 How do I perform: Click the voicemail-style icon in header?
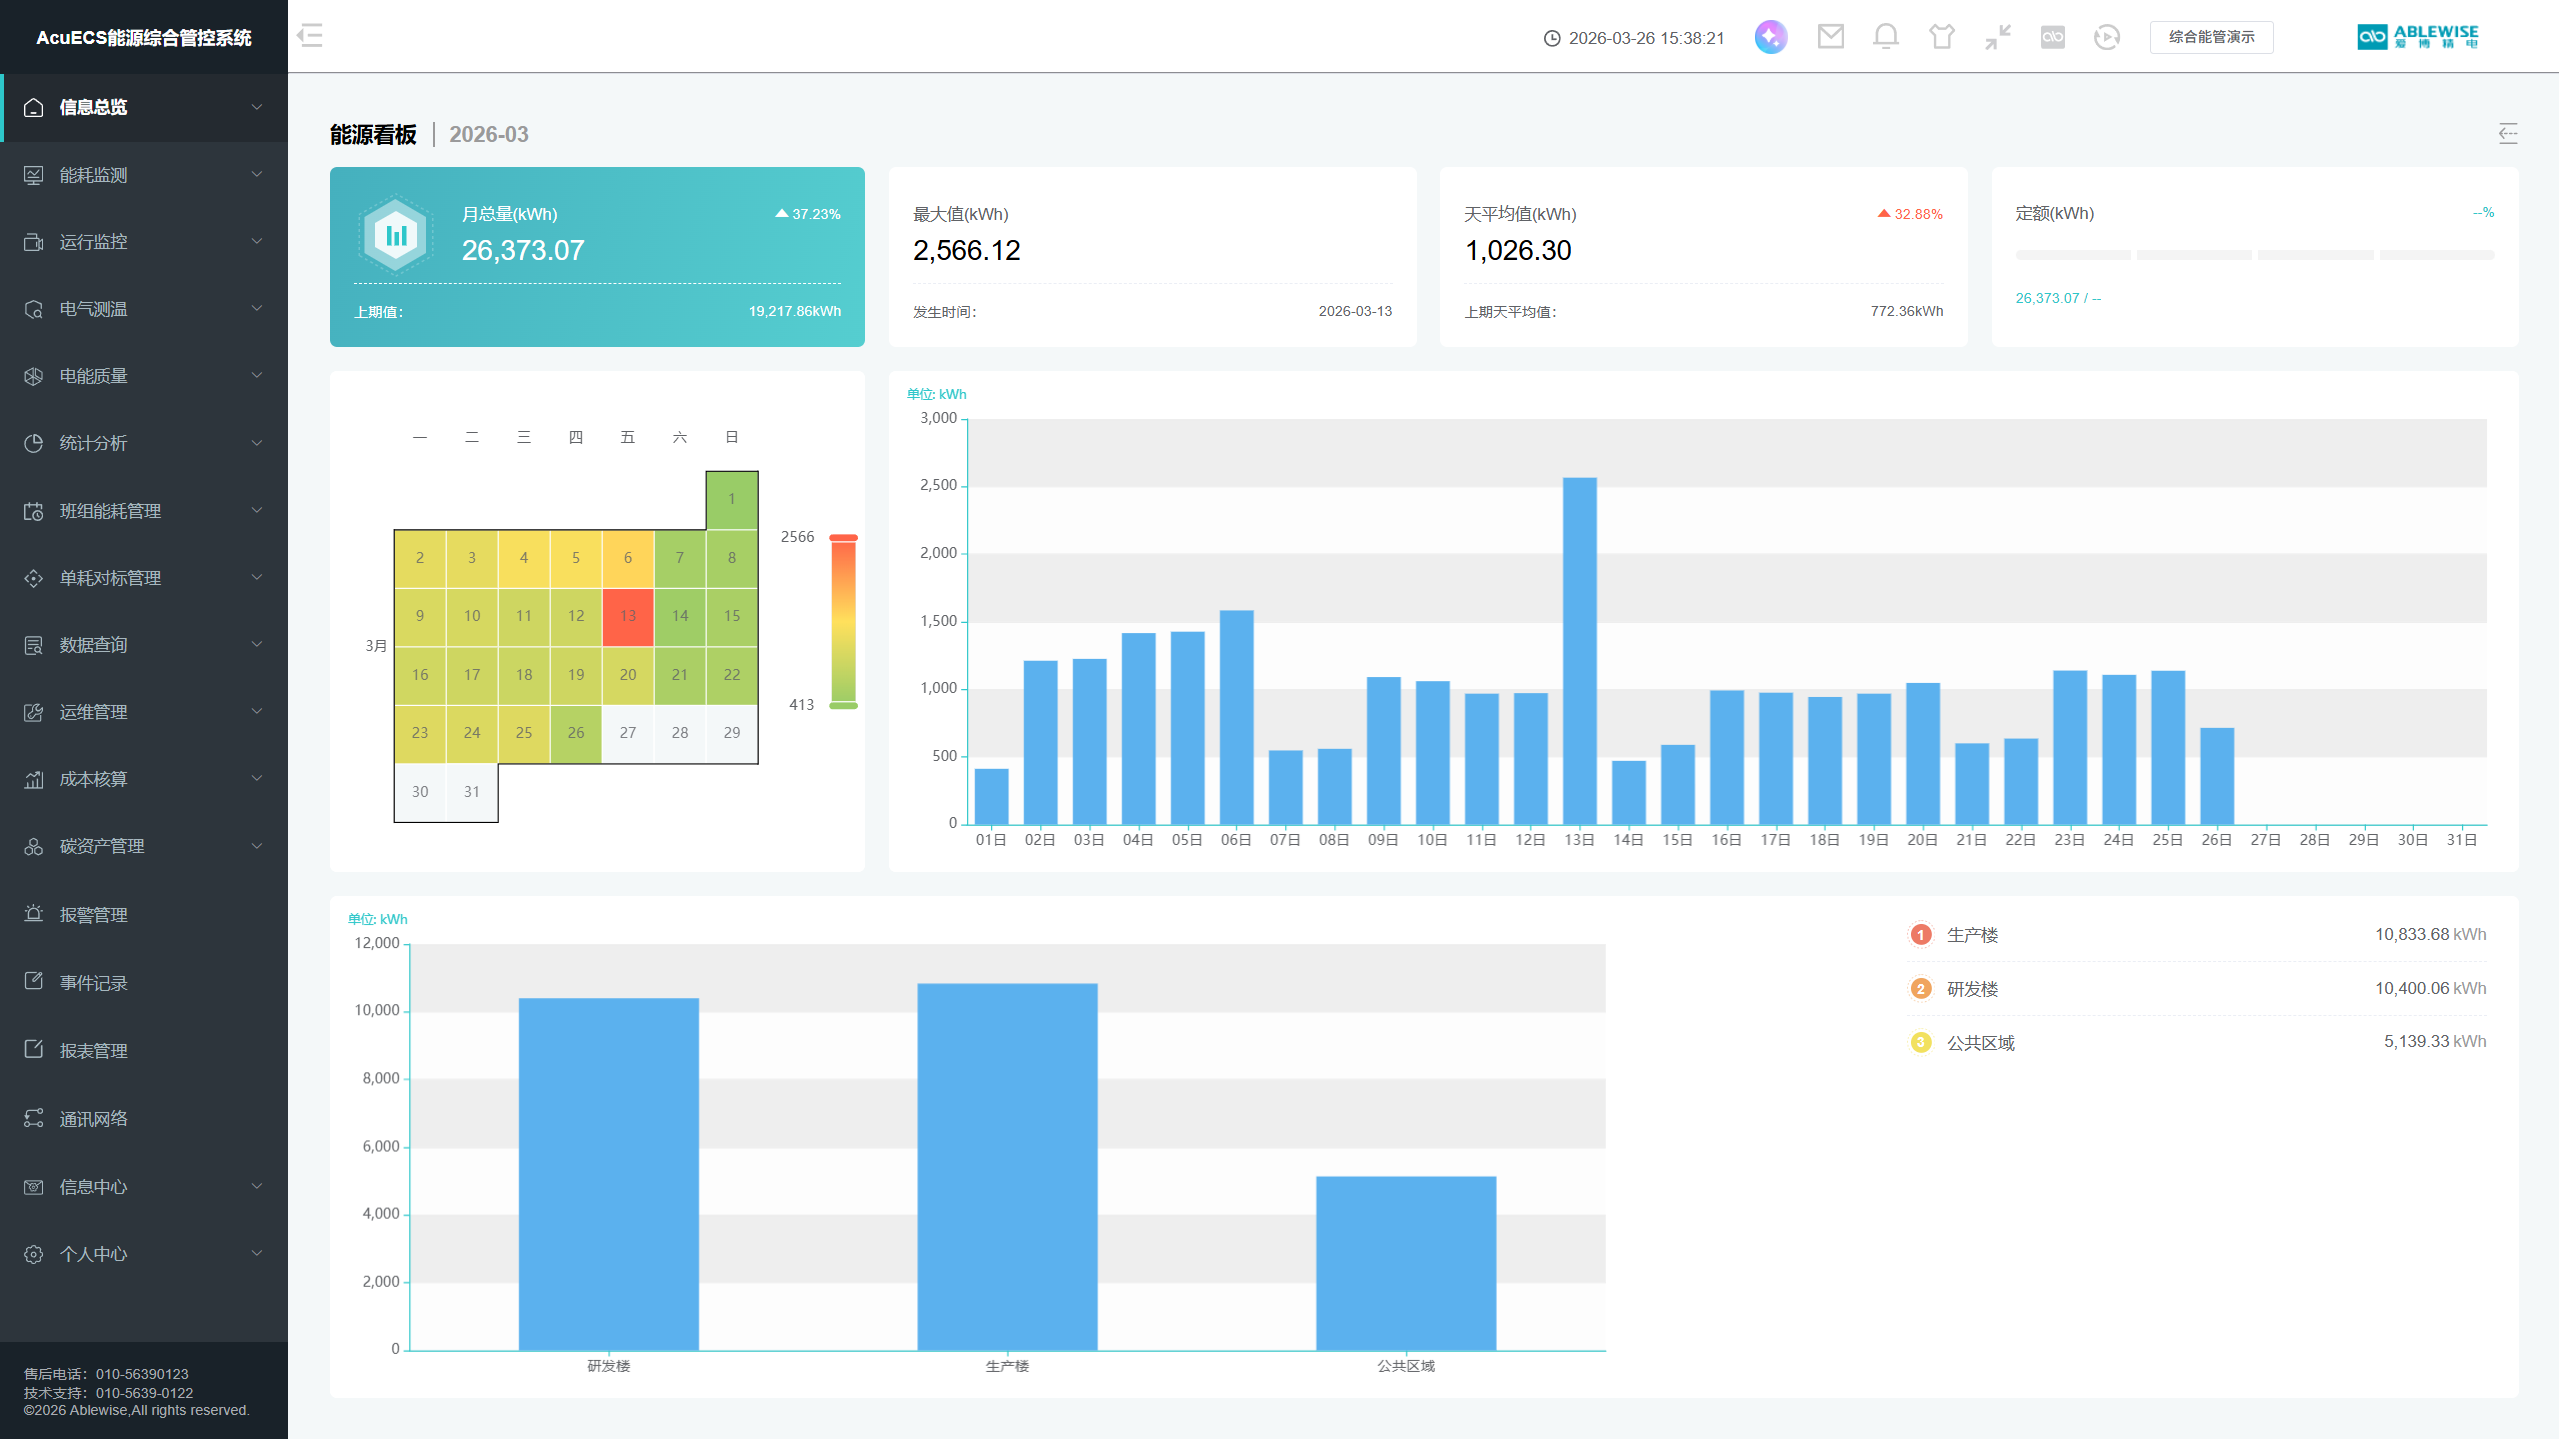click(x=2052, y=37)
